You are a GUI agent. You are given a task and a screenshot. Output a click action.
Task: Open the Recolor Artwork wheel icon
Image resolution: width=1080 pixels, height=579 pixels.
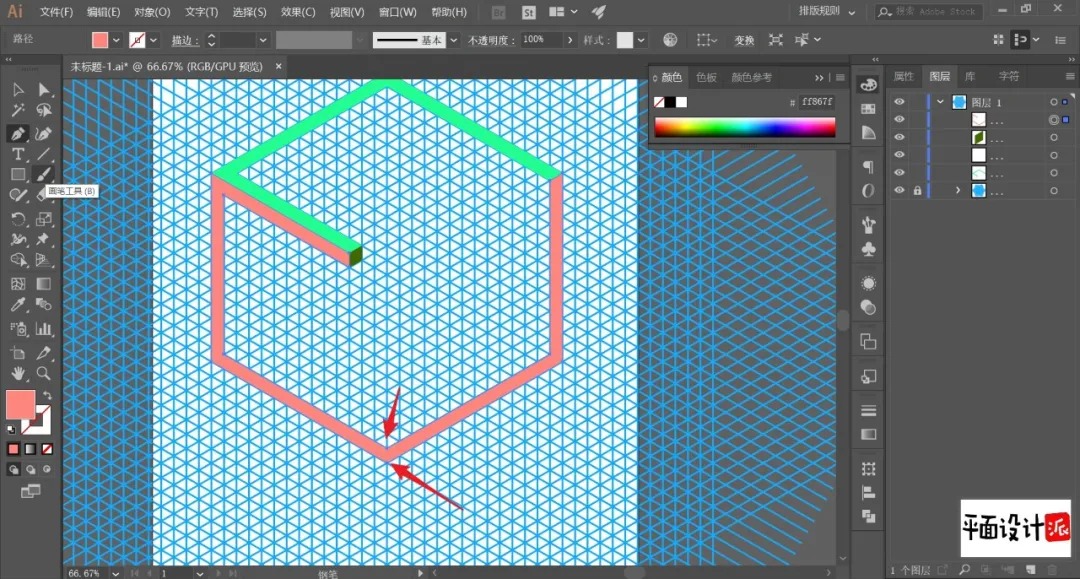[x=669, y=40]
